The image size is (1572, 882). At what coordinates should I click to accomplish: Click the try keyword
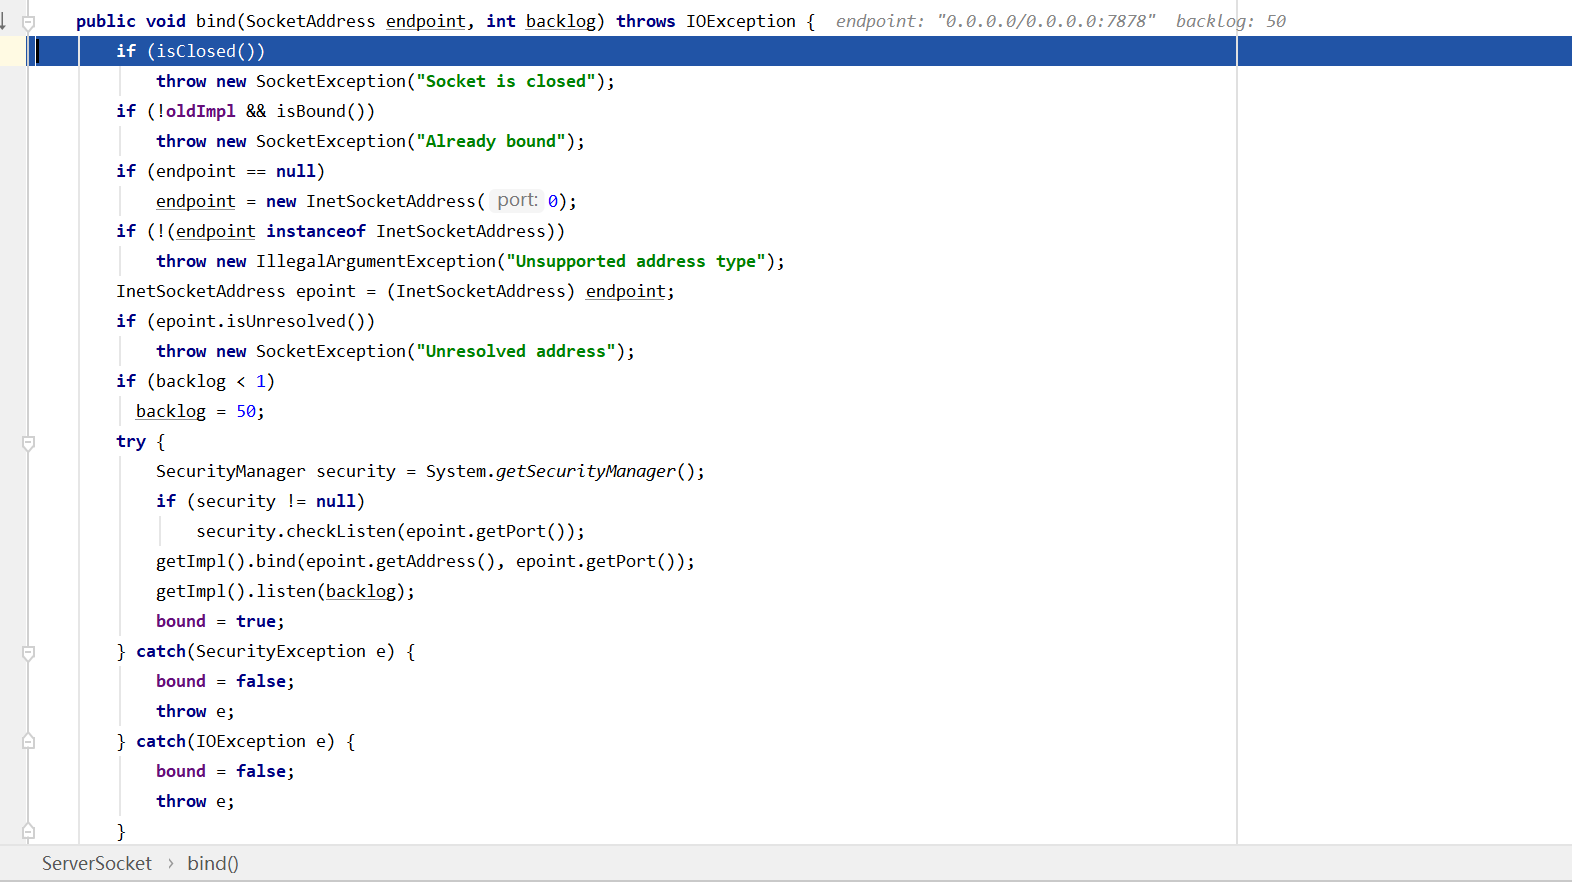(131, 441)
